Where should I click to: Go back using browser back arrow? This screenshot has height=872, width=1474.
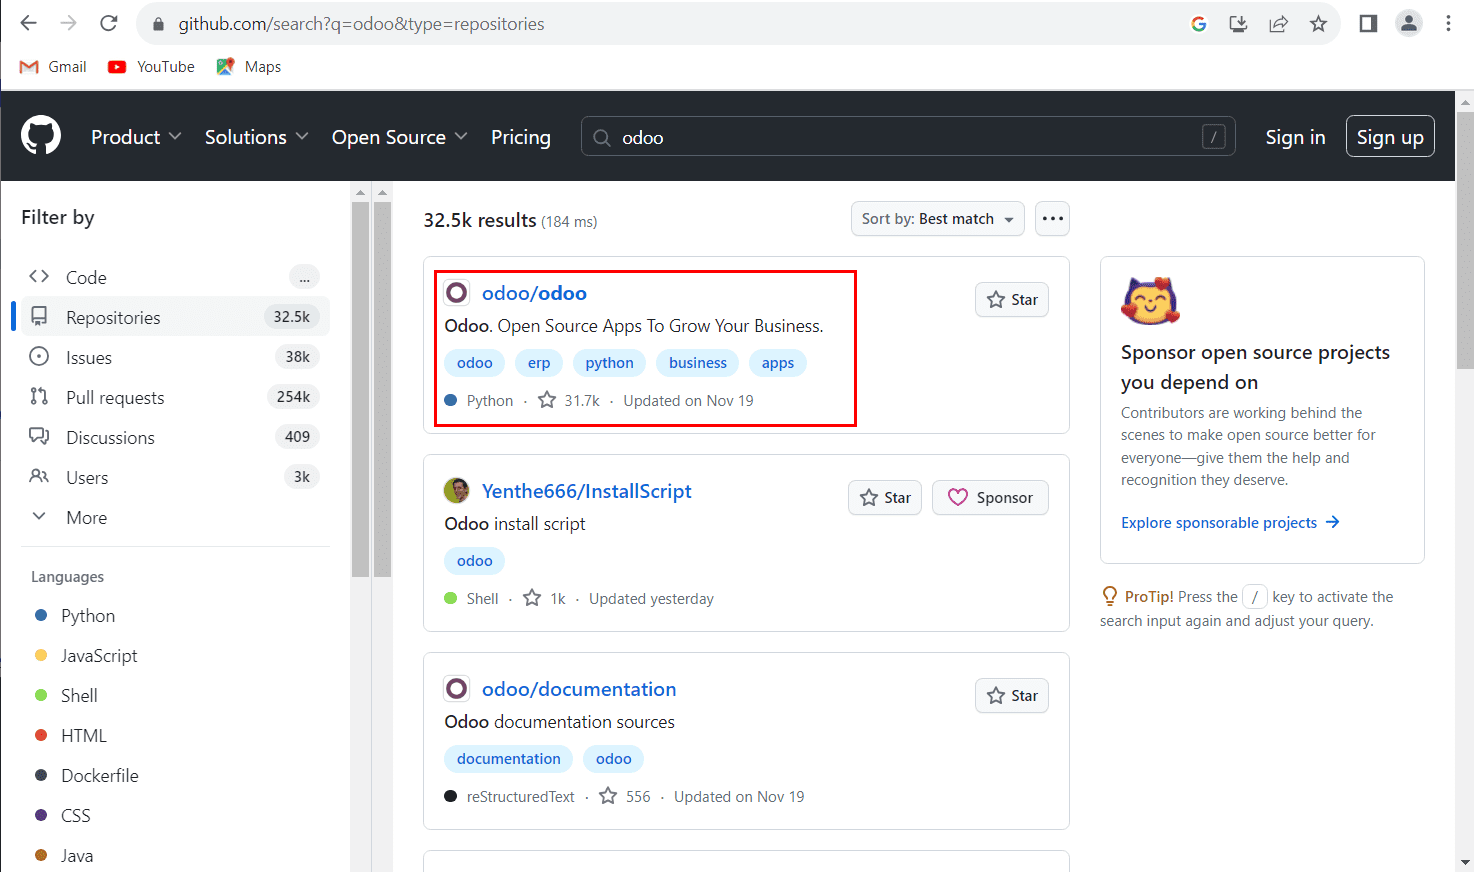(28, 23)
